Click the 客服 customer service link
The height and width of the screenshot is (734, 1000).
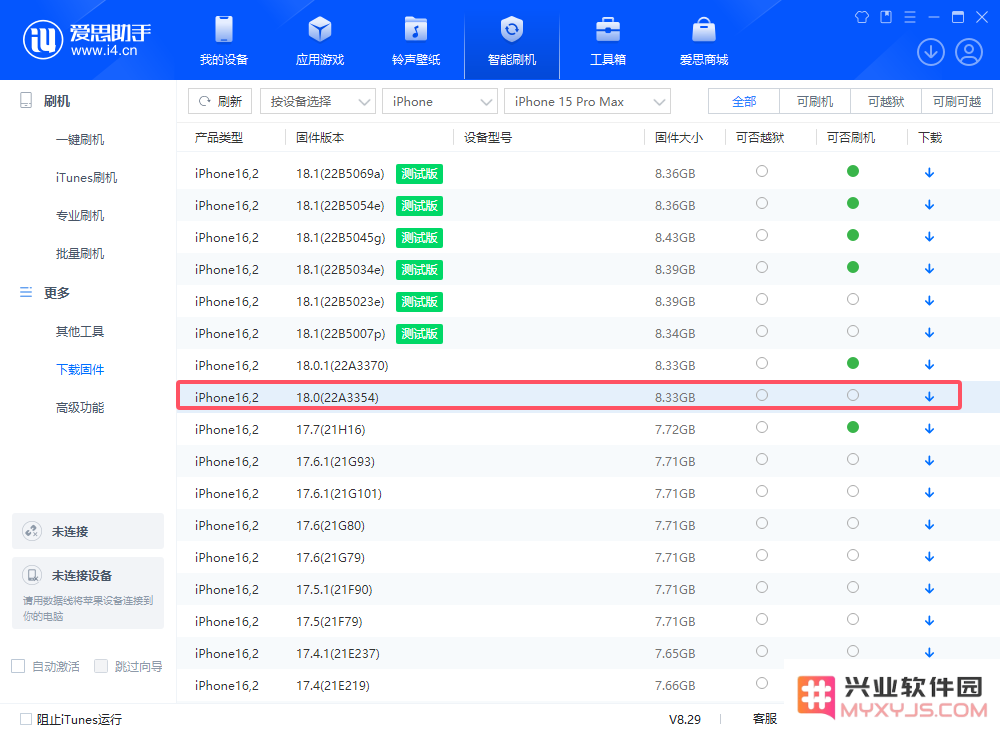point(765,719)
